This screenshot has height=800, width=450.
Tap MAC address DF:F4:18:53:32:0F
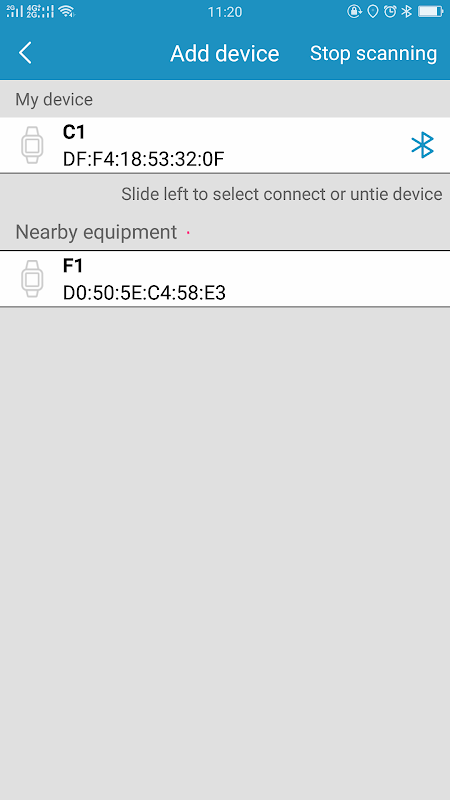pos(143,159)
